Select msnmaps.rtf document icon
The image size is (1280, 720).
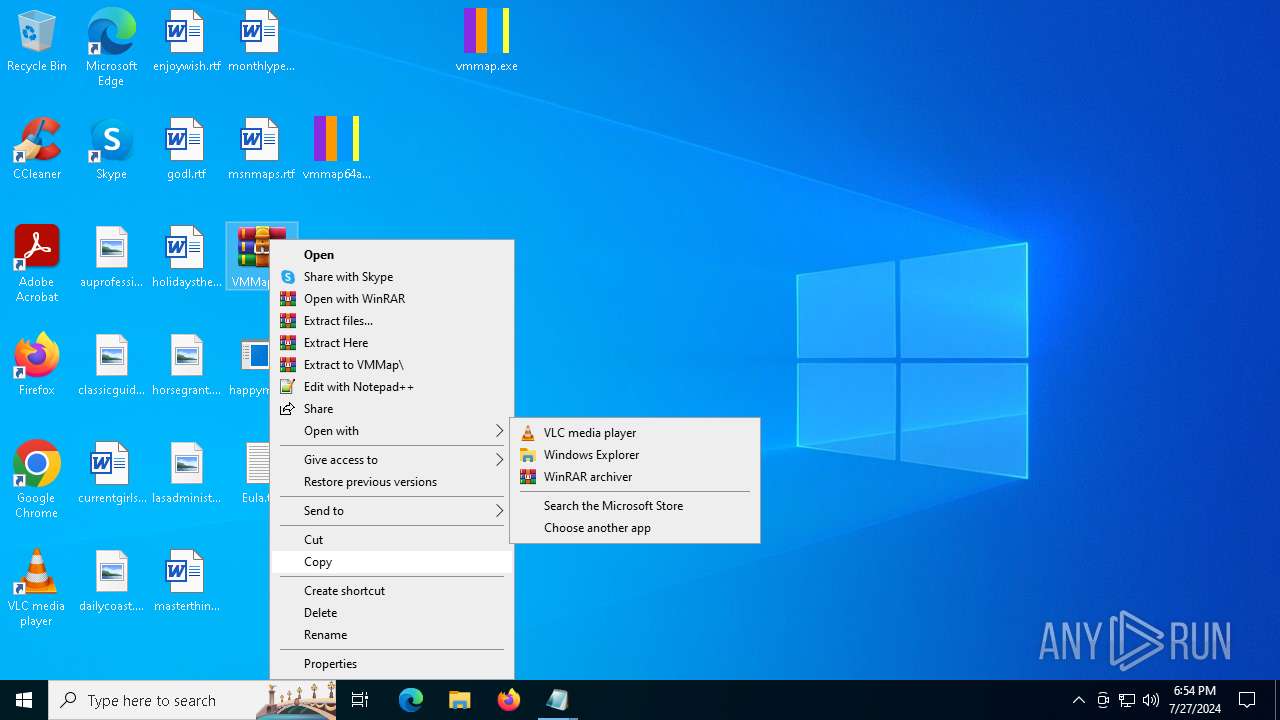(x=261, y=150)
